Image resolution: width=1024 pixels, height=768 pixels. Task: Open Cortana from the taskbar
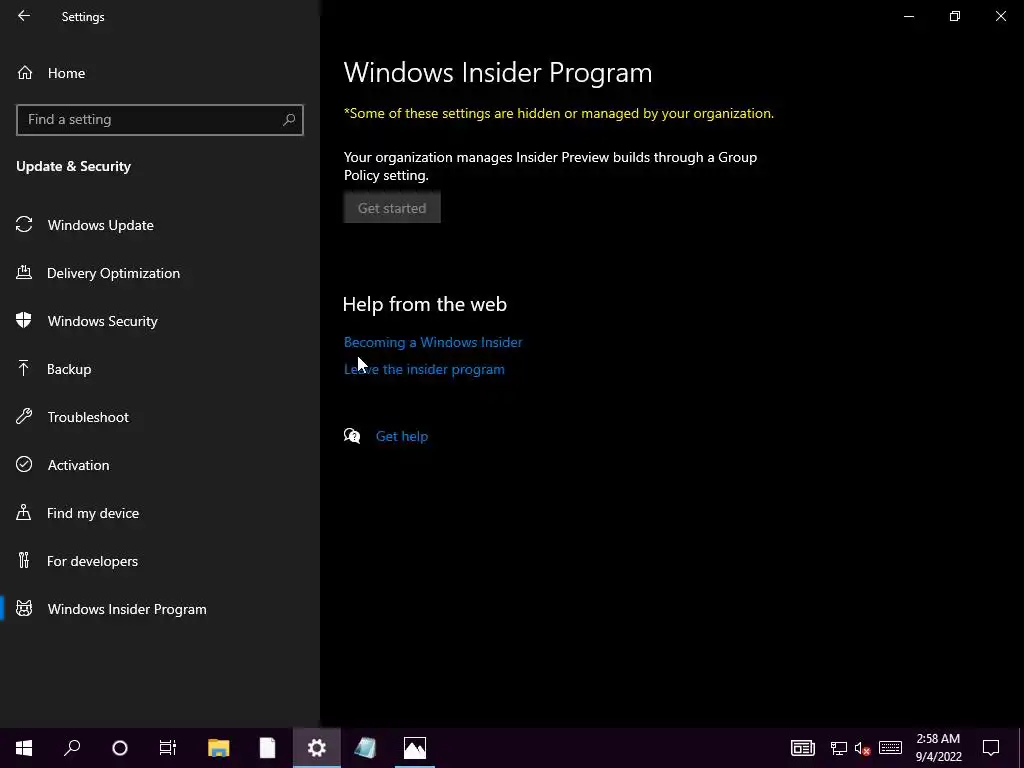pos(120,748)
